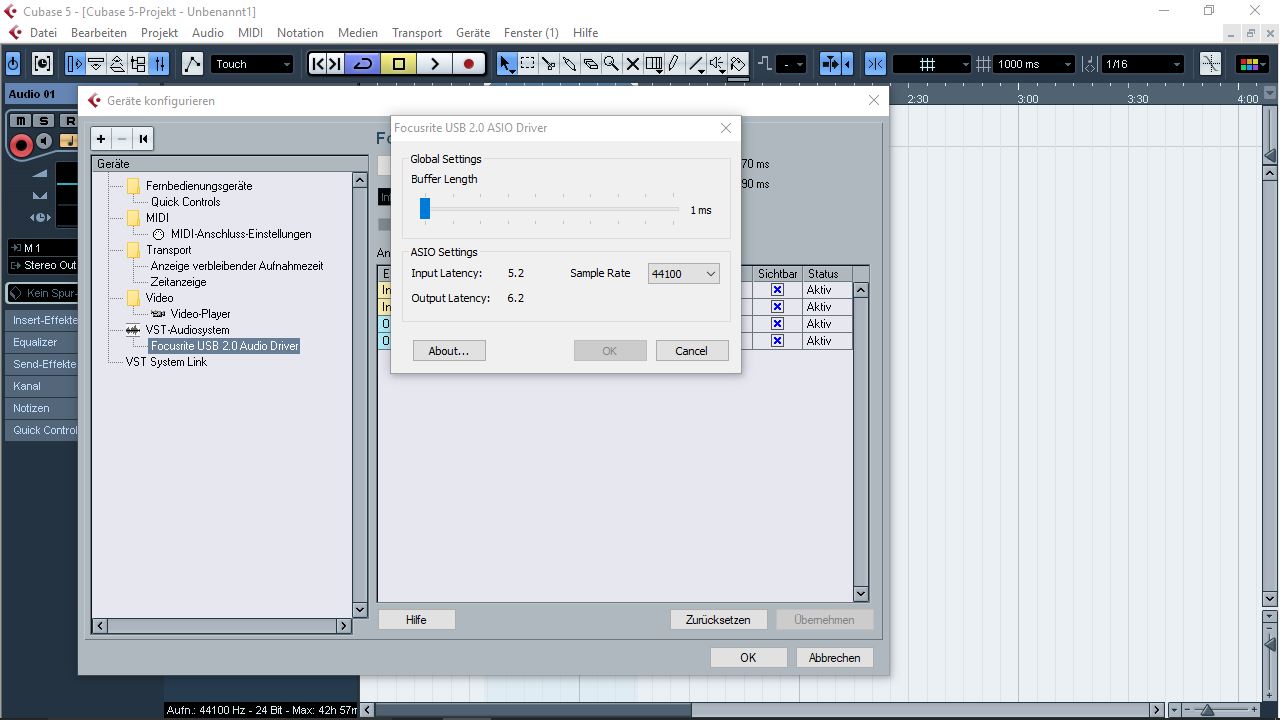Open the Touch automation mode dropdown

252,64
